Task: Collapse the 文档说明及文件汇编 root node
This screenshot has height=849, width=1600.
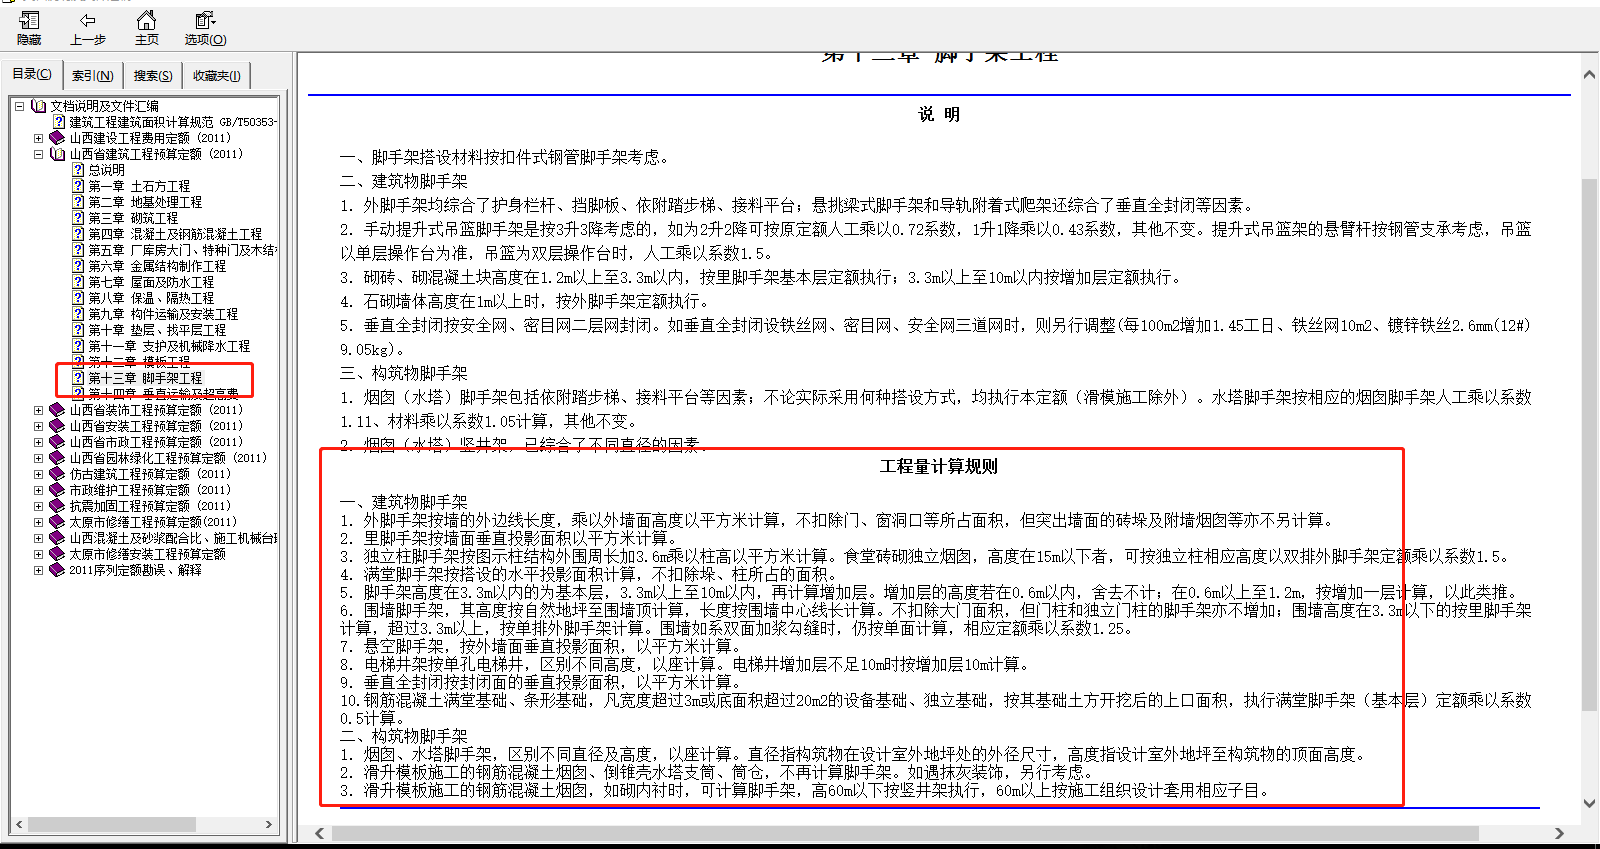Action: 19,106
